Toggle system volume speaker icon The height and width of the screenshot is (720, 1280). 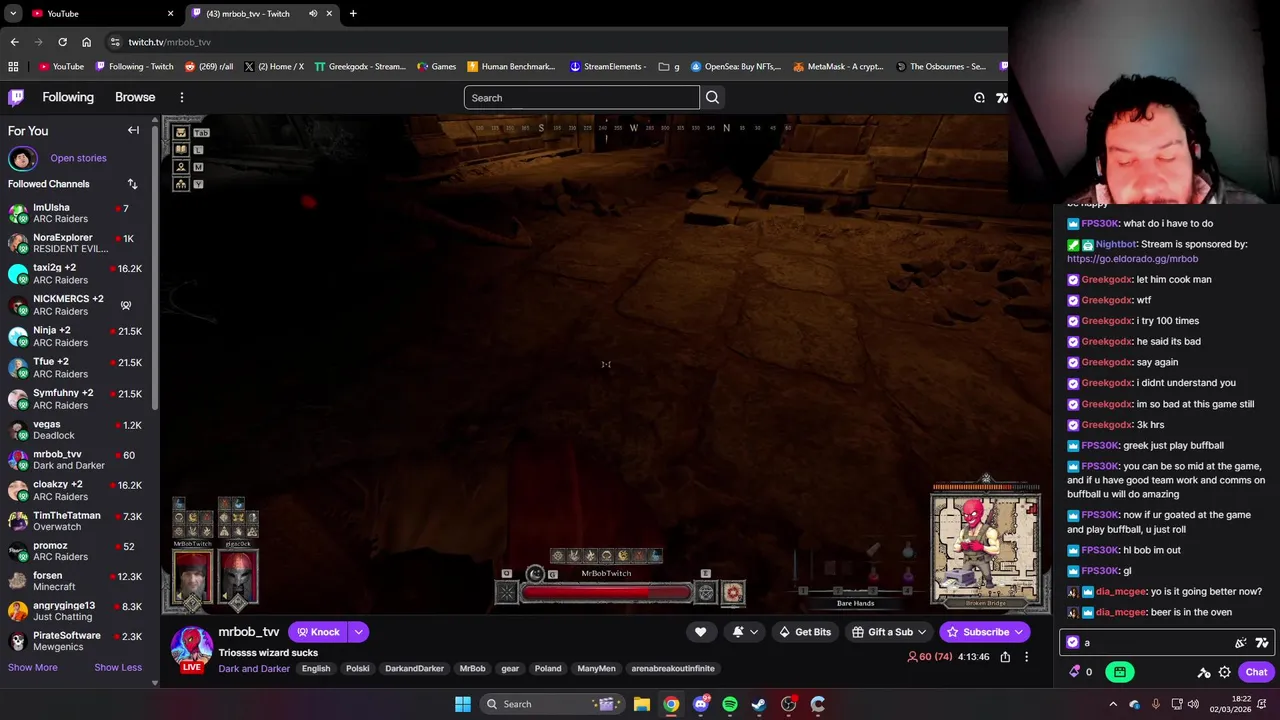click(1193, 704)
